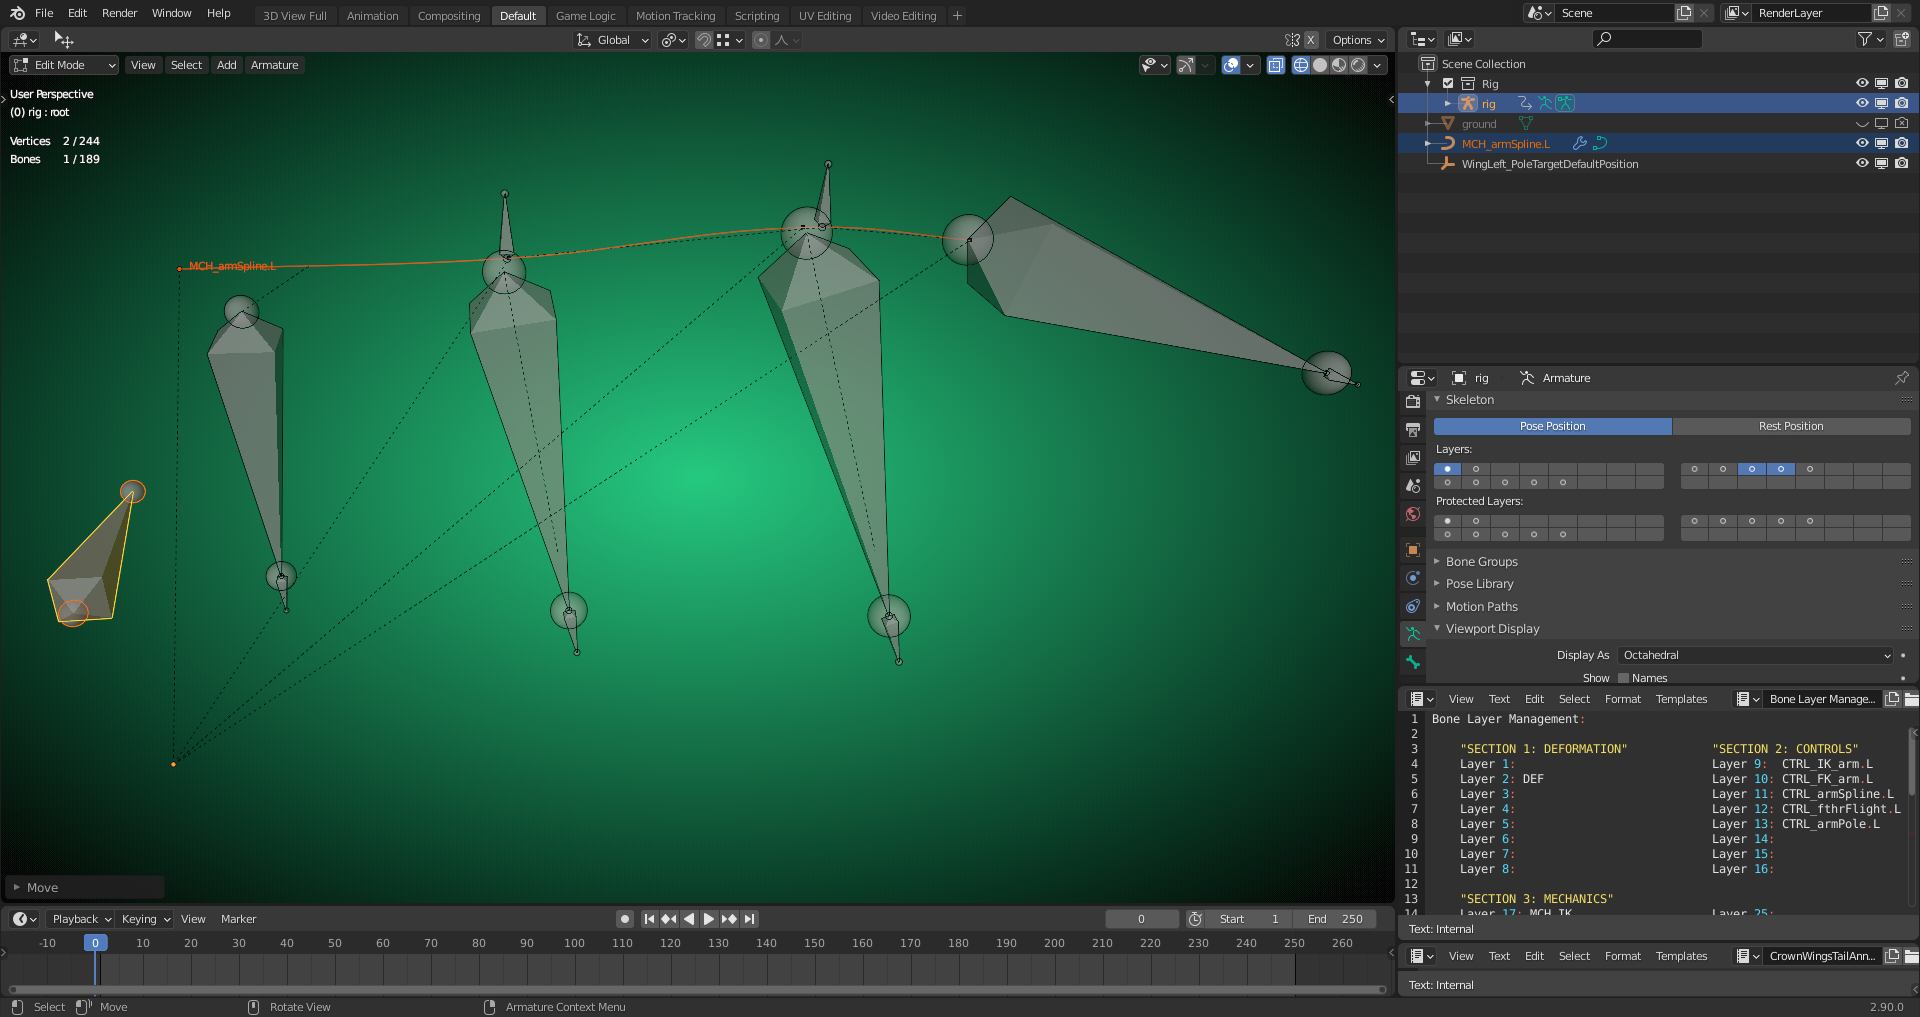The image size is (1920, 1017).
Task: Open the Output properties tab
Action: coord(1413,429)
